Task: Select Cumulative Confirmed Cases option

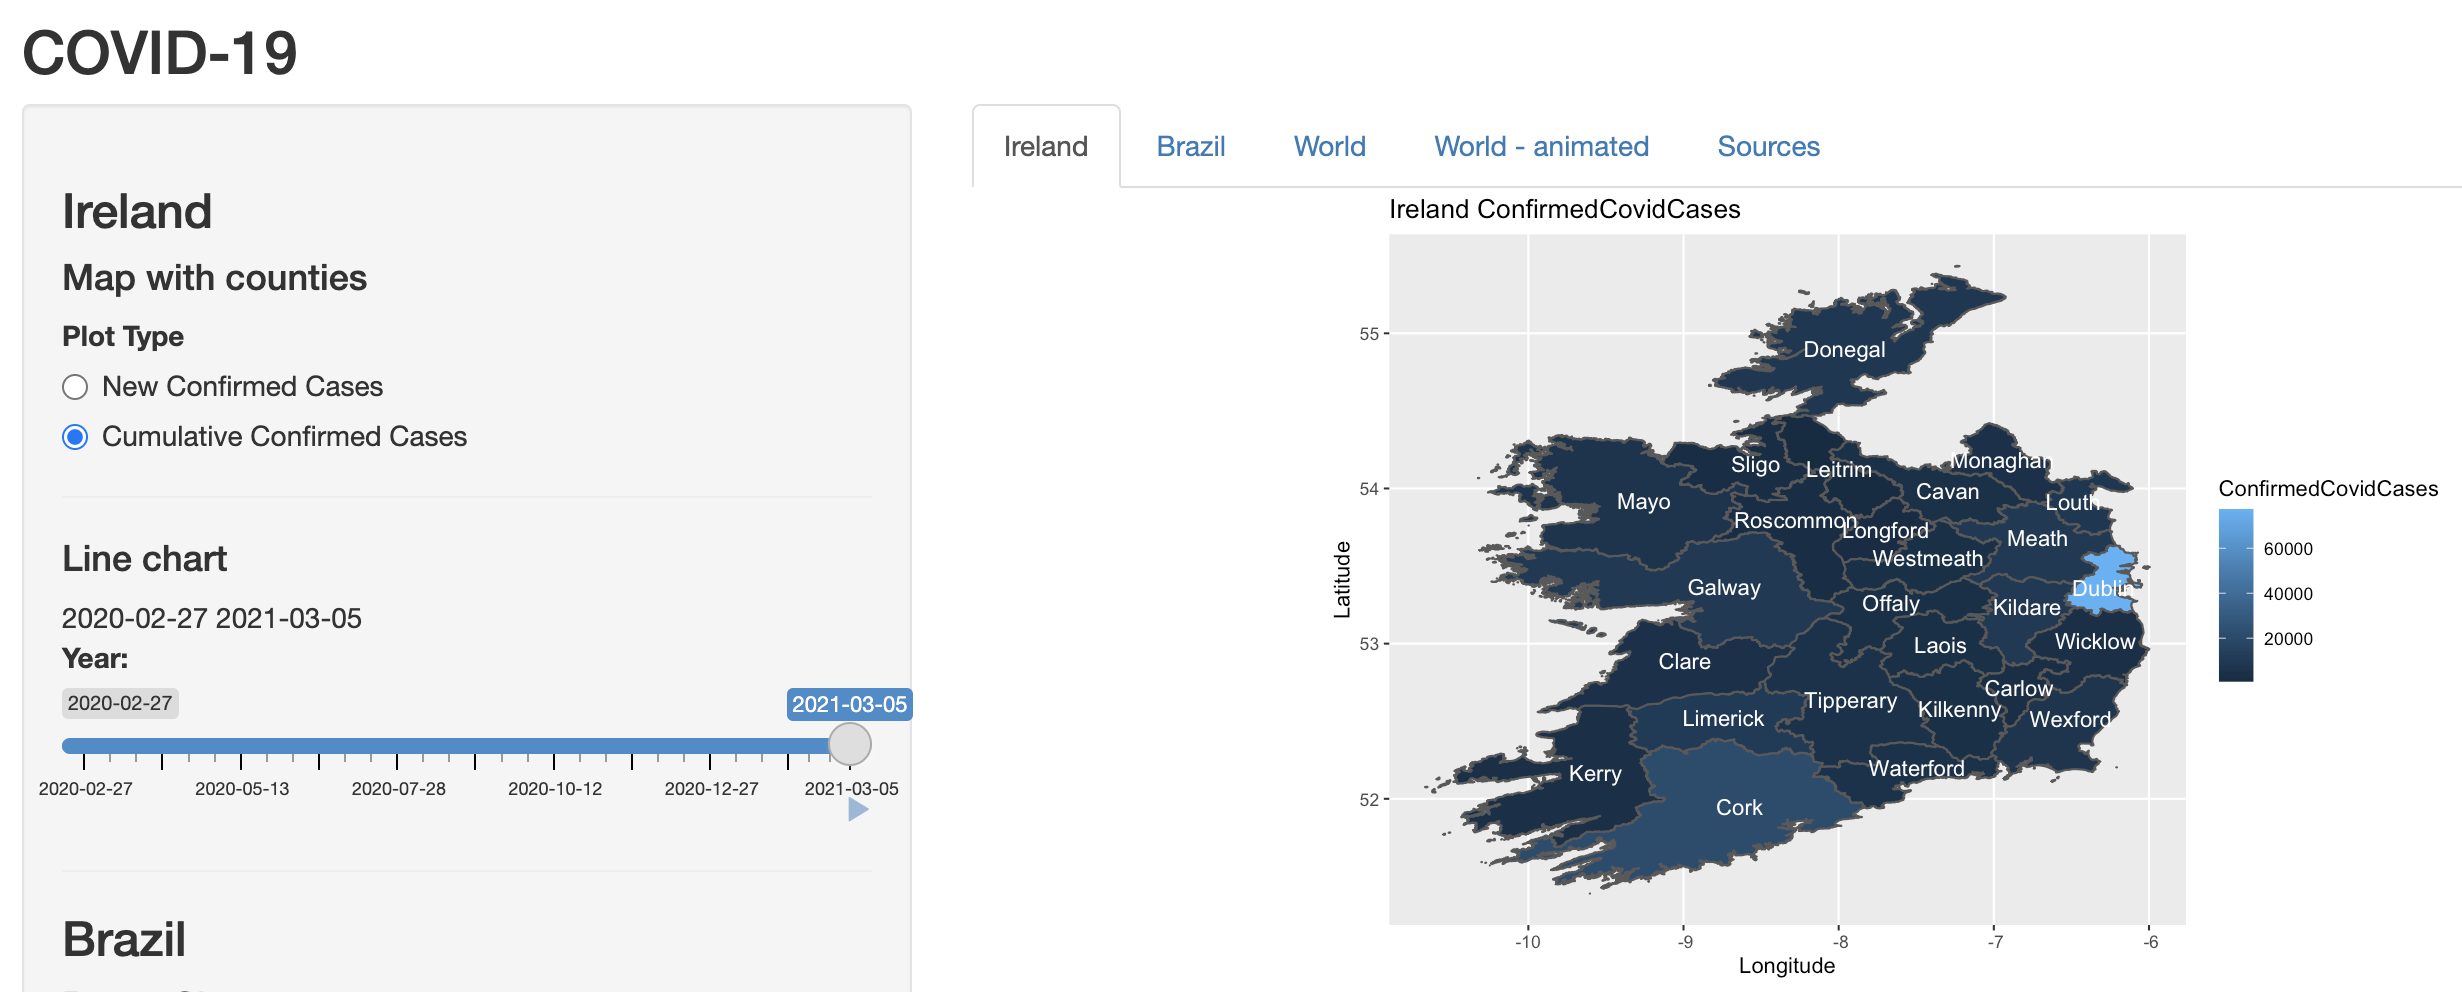Action: [74, 437]
